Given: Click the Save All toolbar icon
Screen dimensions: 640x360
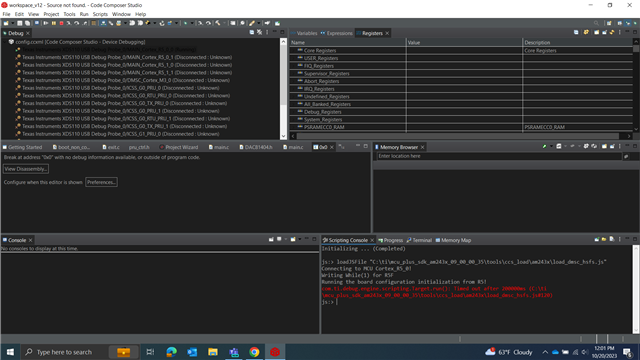Looking at the screenshot, I should pos(27,23).
